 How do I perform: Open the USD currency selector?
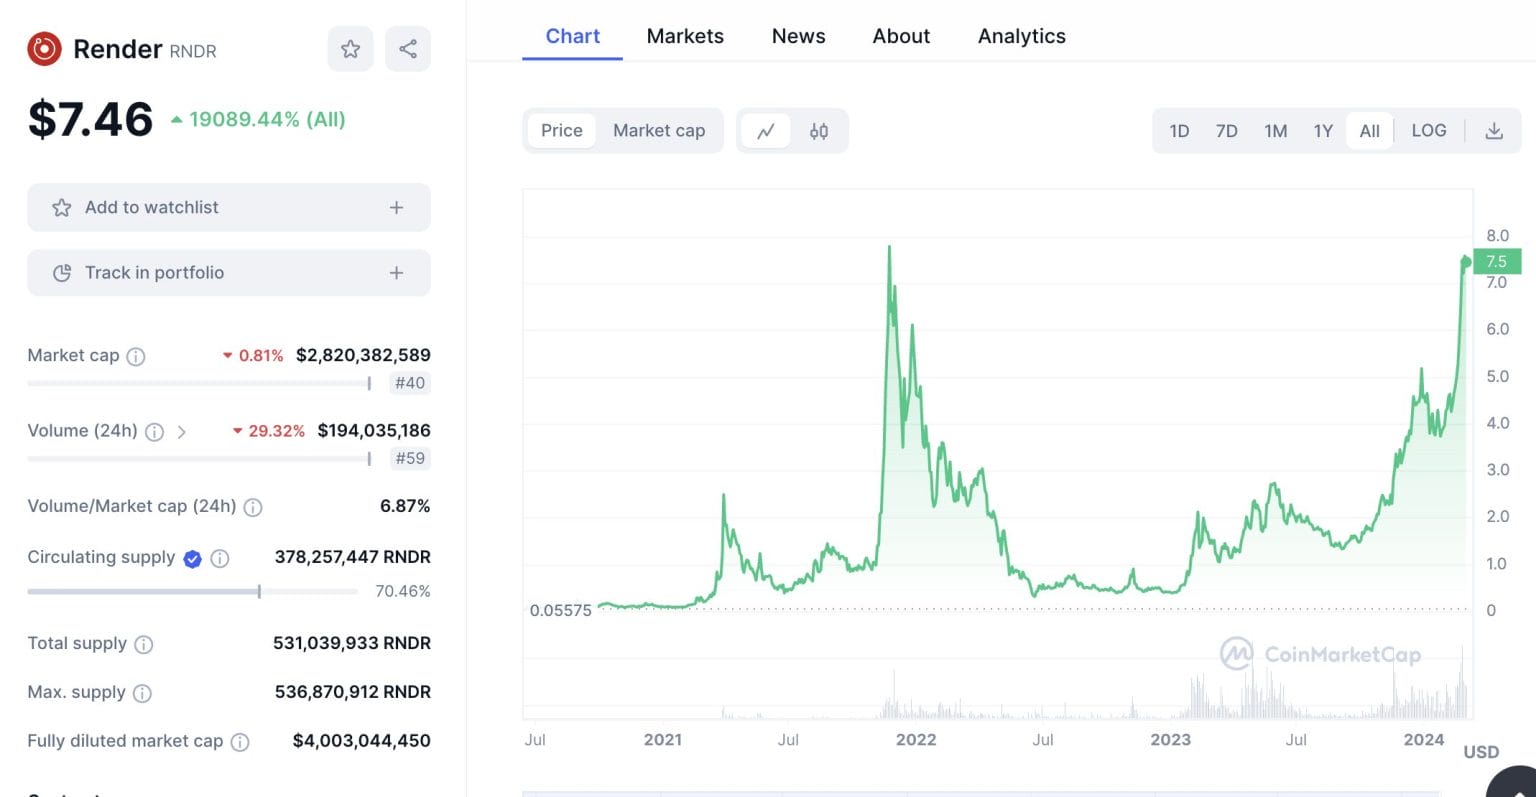1481,752
